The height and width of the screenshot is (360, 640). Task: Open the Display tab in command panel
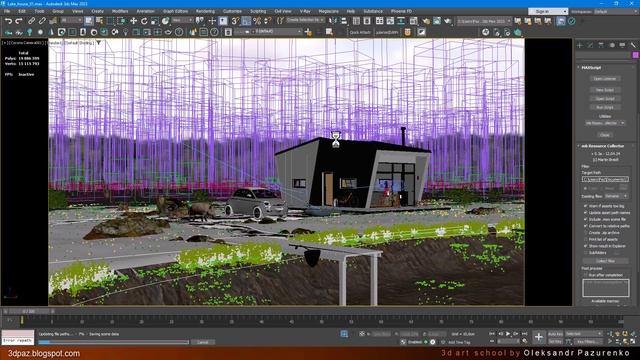(x=622, y=45)
